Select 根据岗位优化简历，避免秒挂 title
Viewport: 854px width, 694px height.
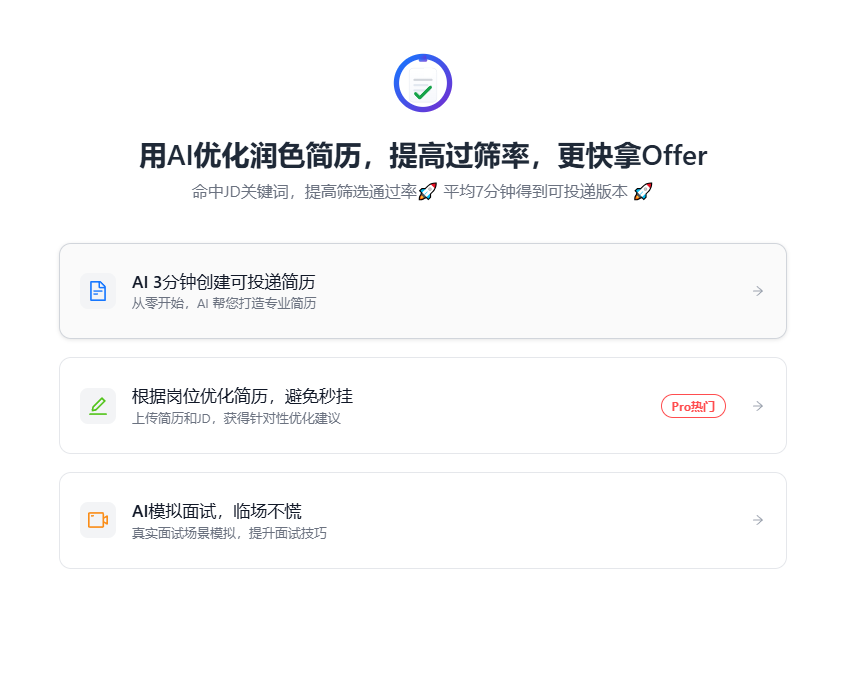(242, 396)
